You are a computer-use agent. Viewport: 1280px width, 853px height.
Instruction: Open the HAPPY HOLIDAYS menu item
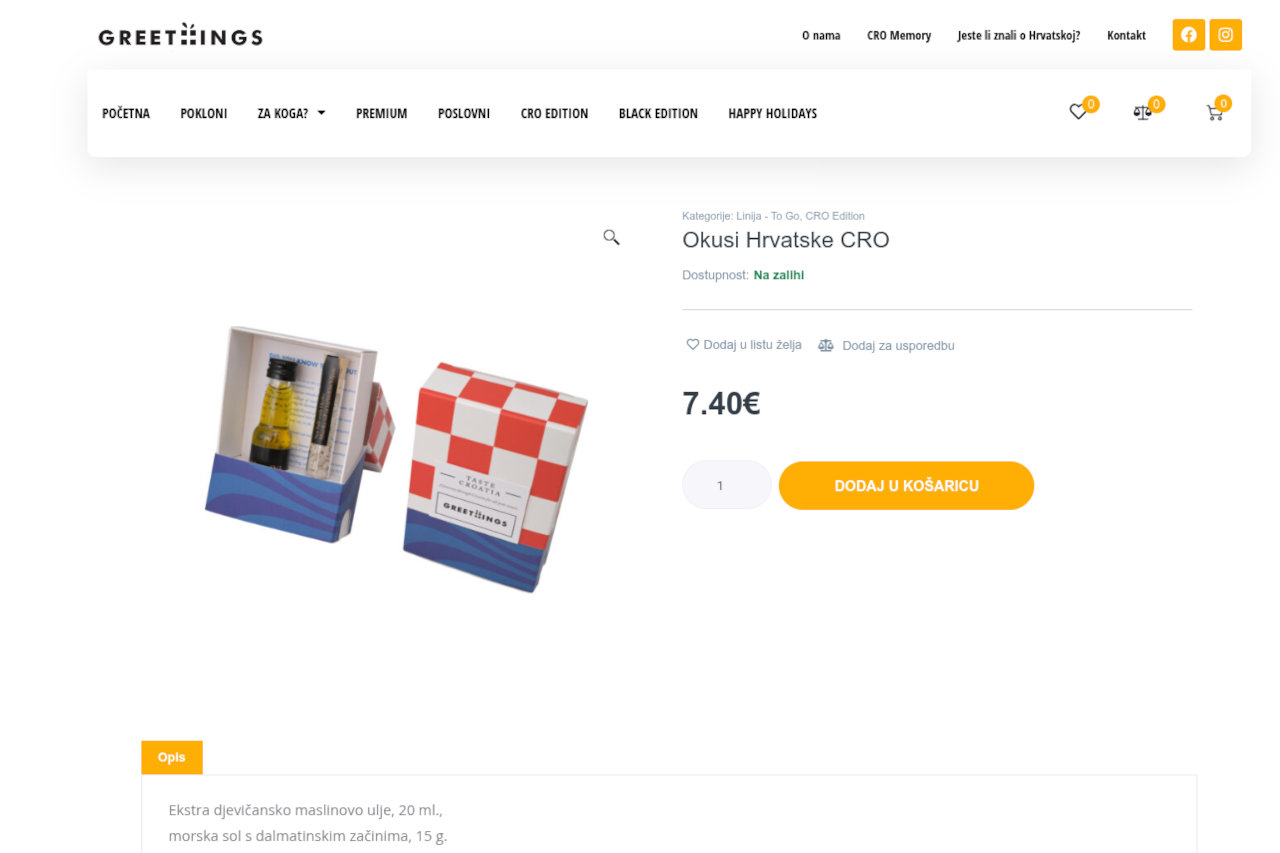coord(772,114)
